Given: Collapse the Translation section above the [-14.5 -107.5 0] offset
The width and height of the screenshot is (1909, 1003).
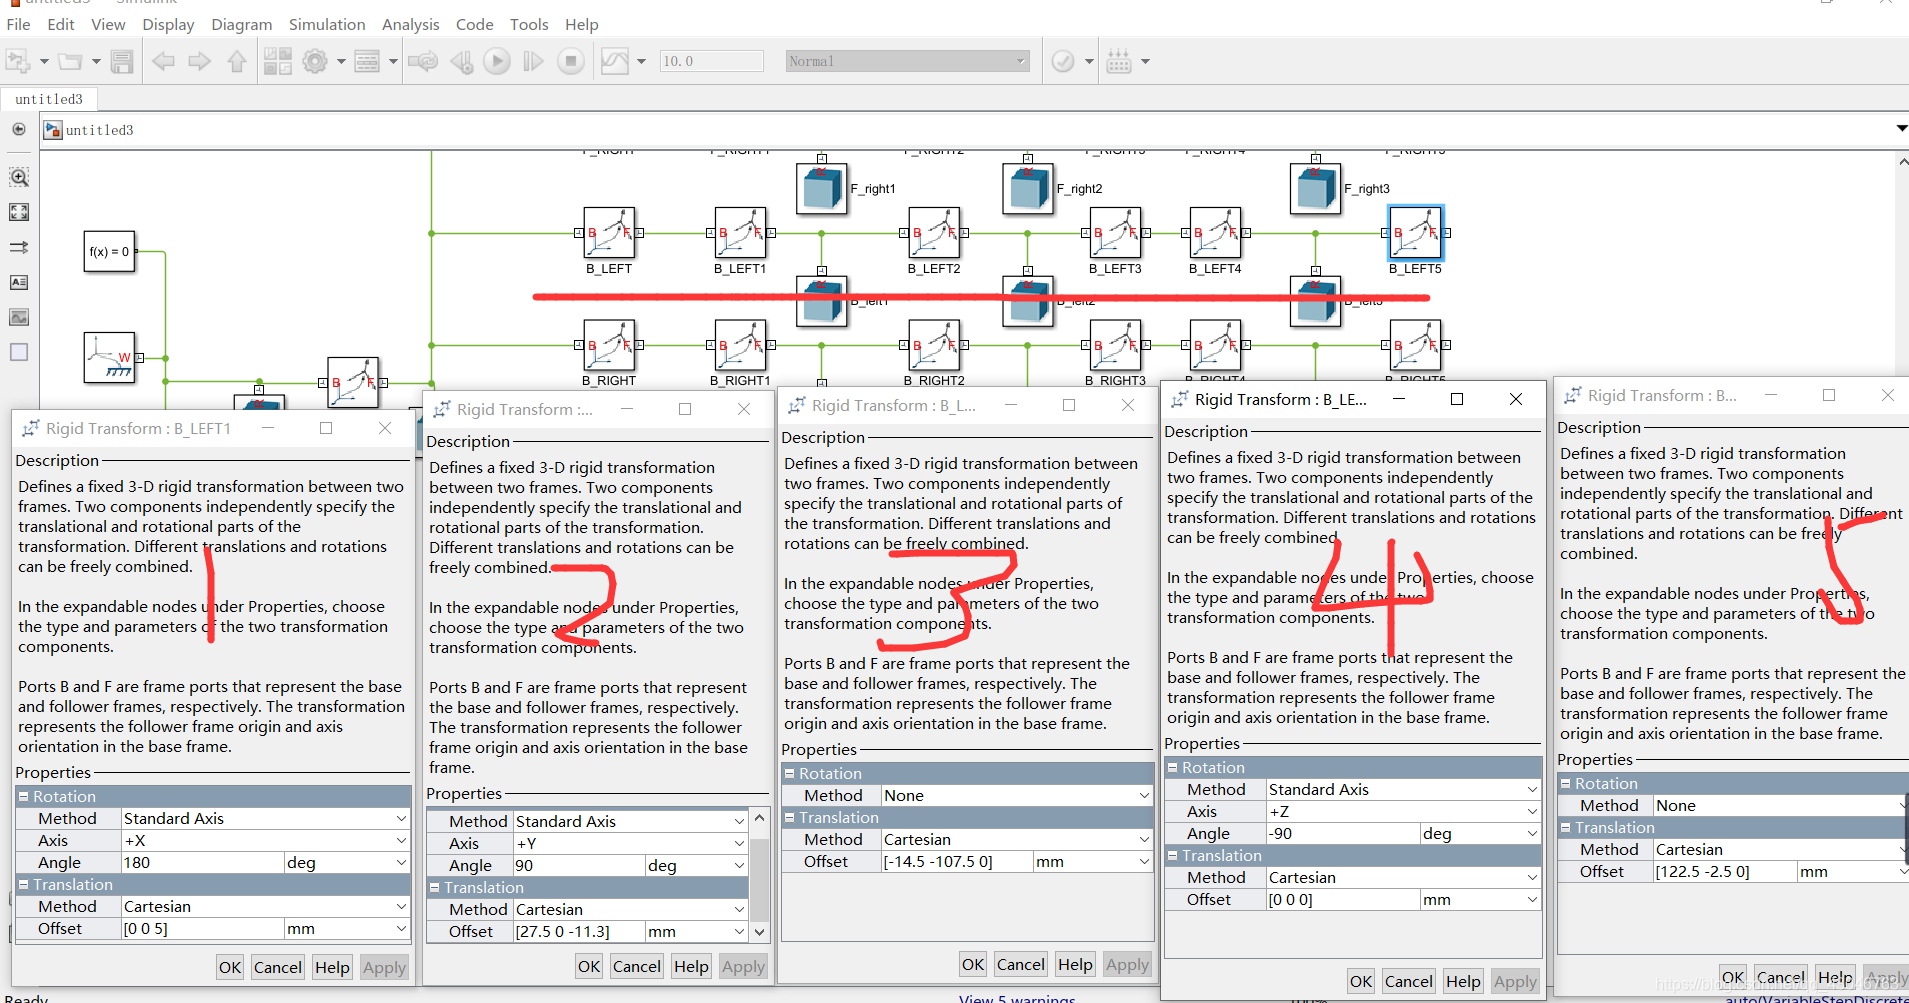Looking at the screenshot, I should click(x=790, y=818).
